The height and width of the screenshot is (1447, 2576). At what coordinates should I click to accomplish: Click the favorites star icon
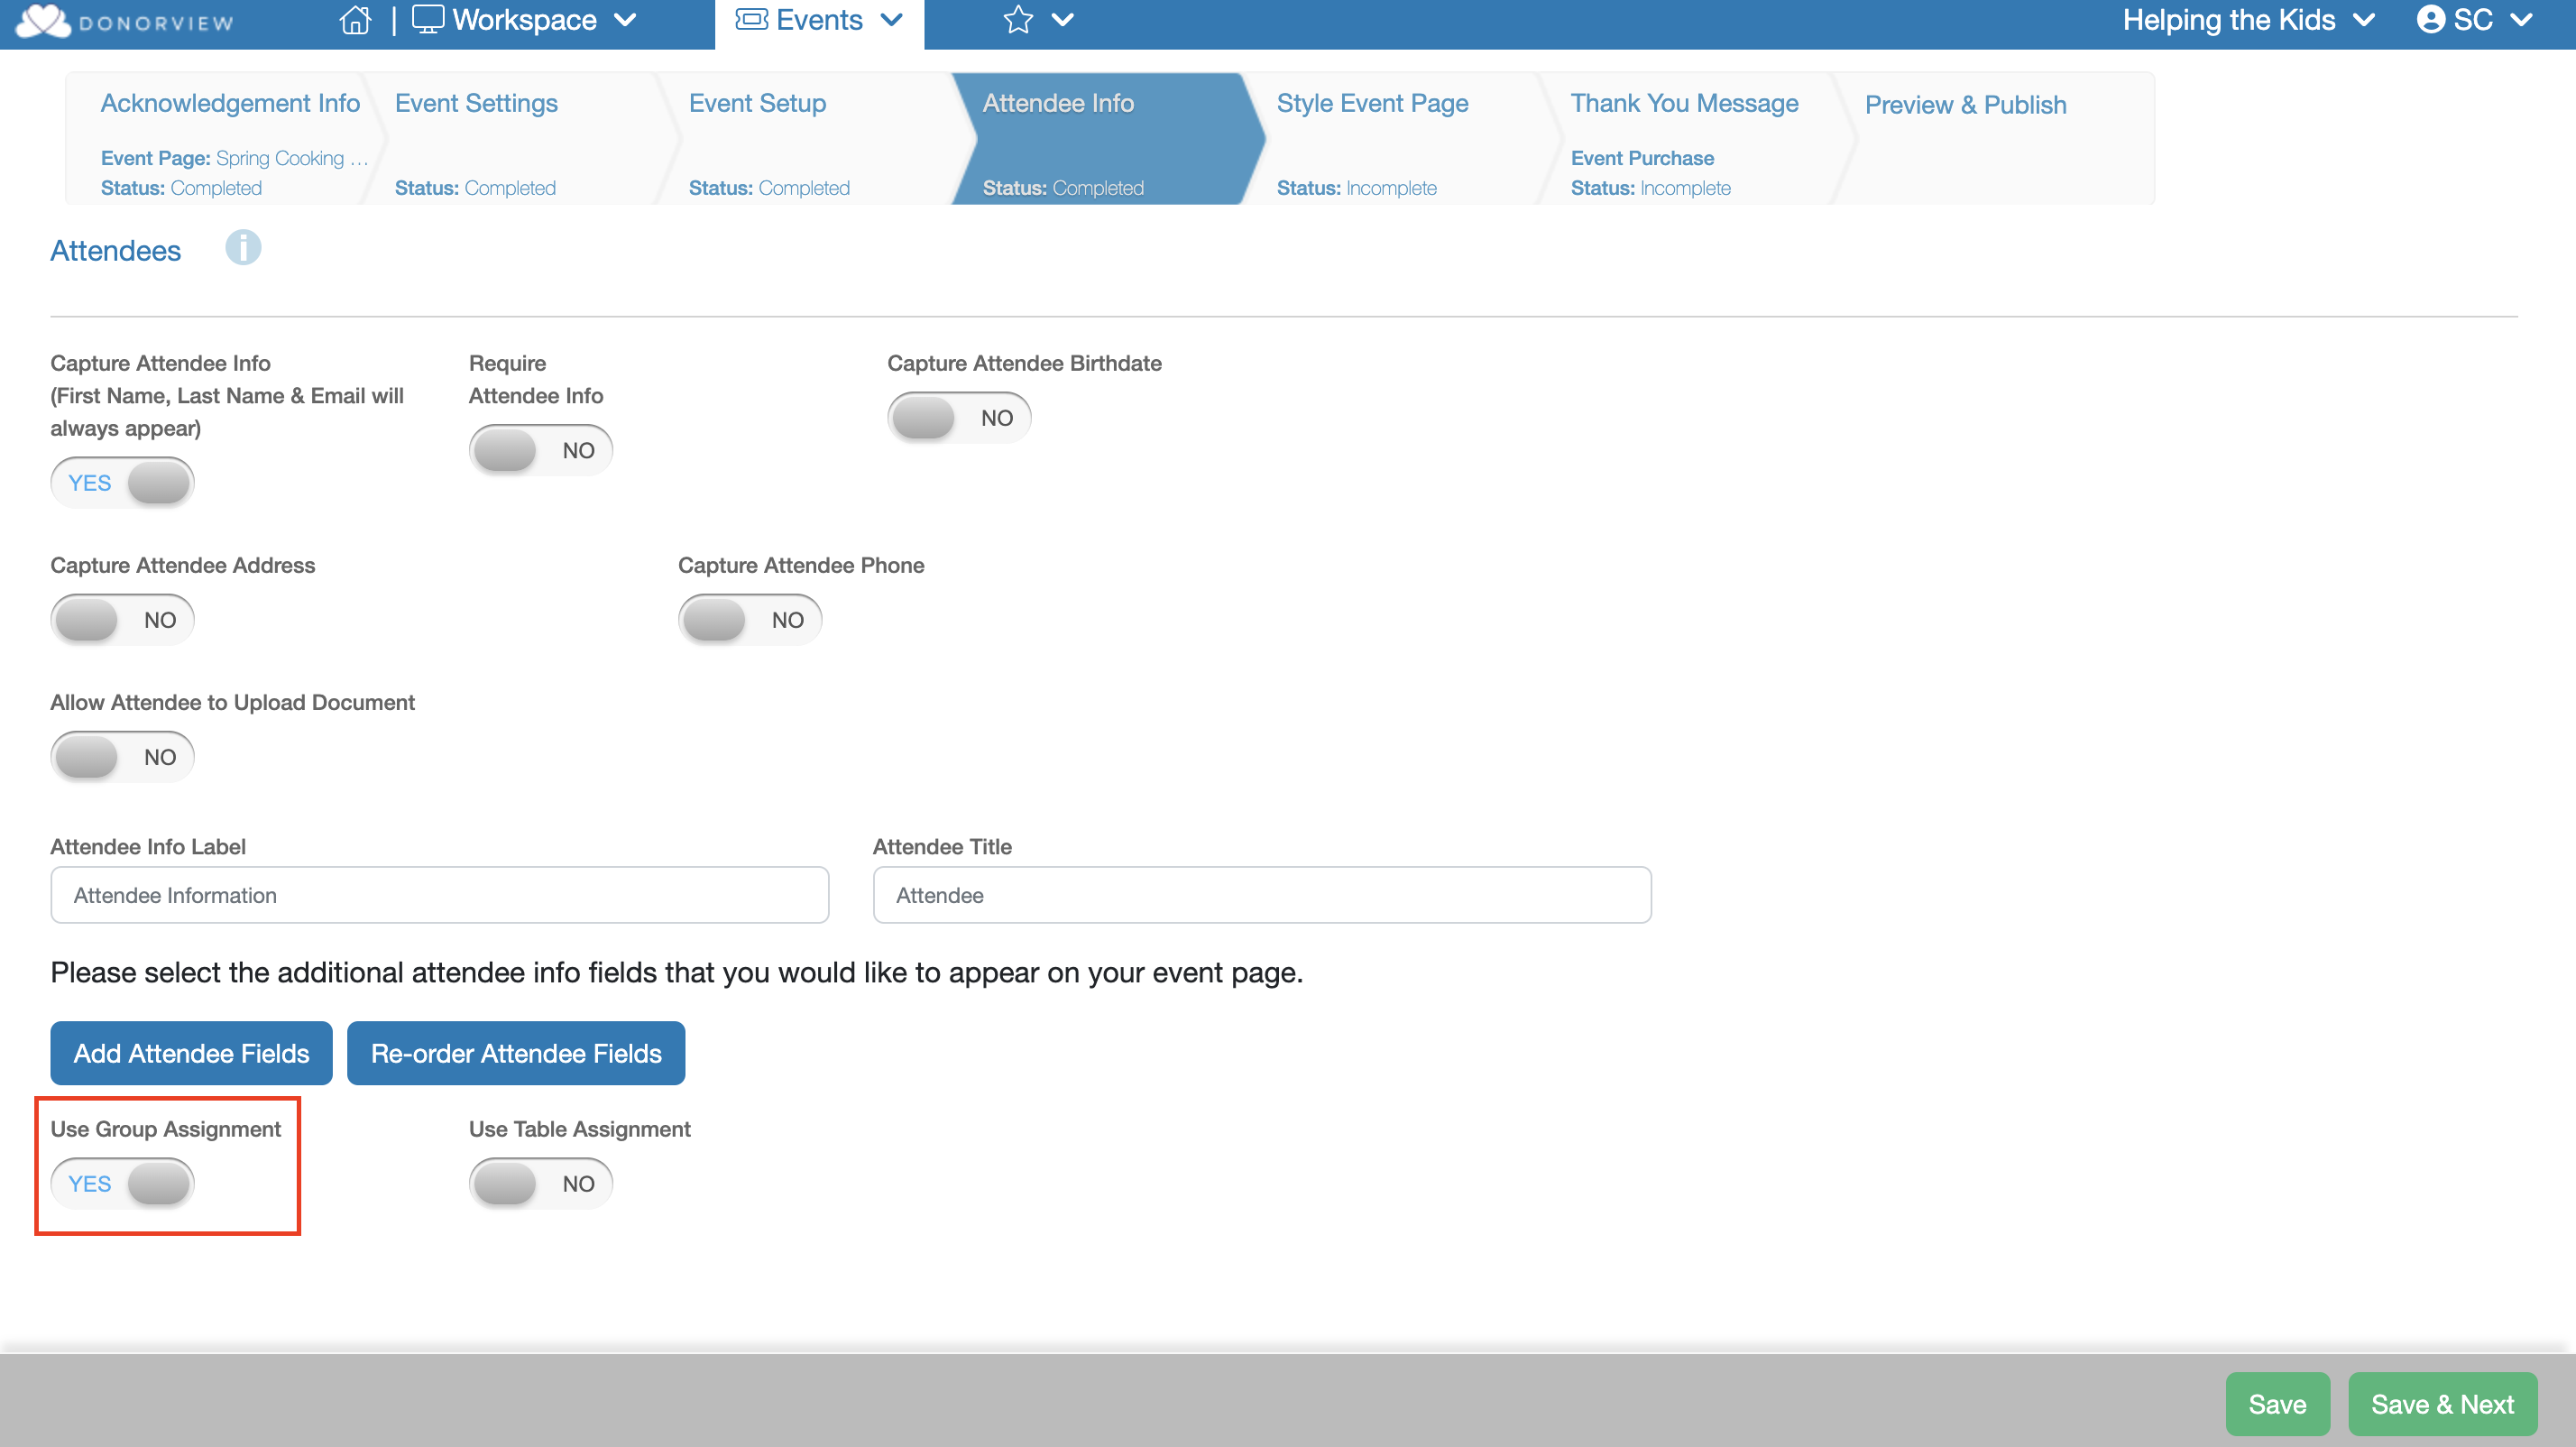click(x=1017, y=20)
